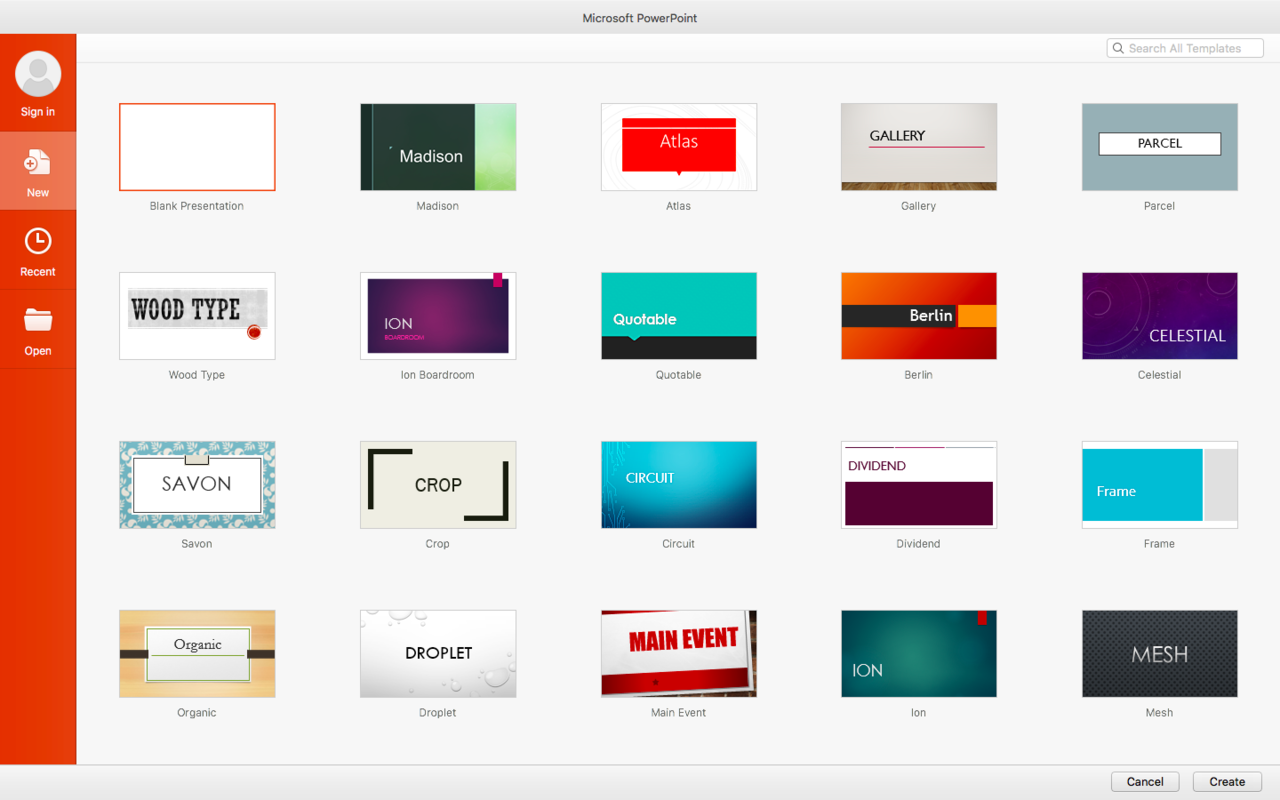Click the "Circuit" caption text

coord(679,544)
